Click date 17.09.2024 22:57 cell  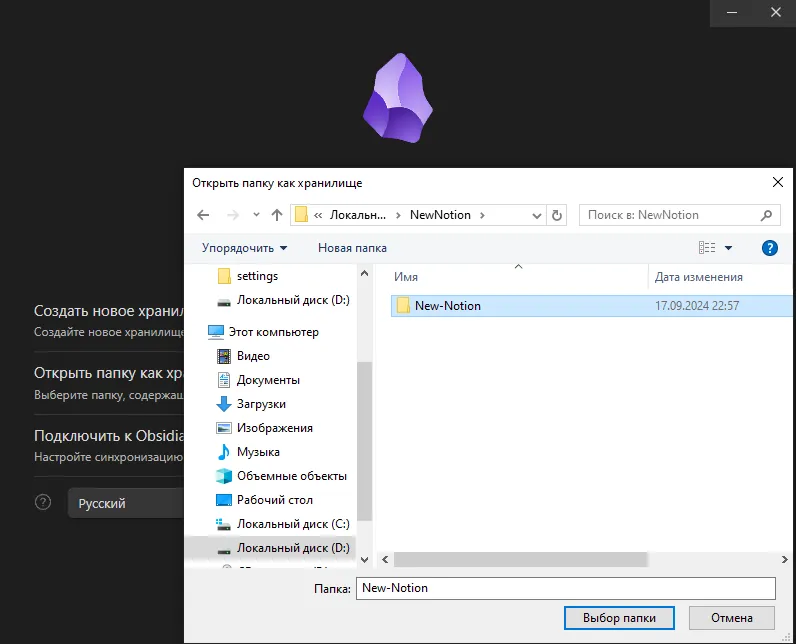(696, 306)
